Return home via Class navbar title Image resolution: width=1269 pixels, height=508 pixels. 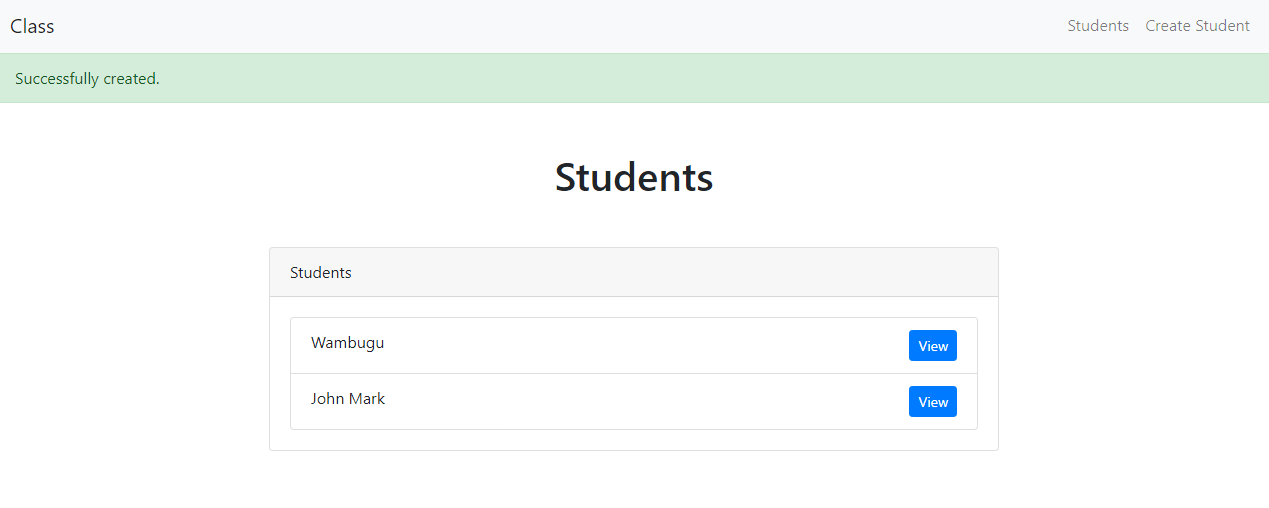coord(32,26)
